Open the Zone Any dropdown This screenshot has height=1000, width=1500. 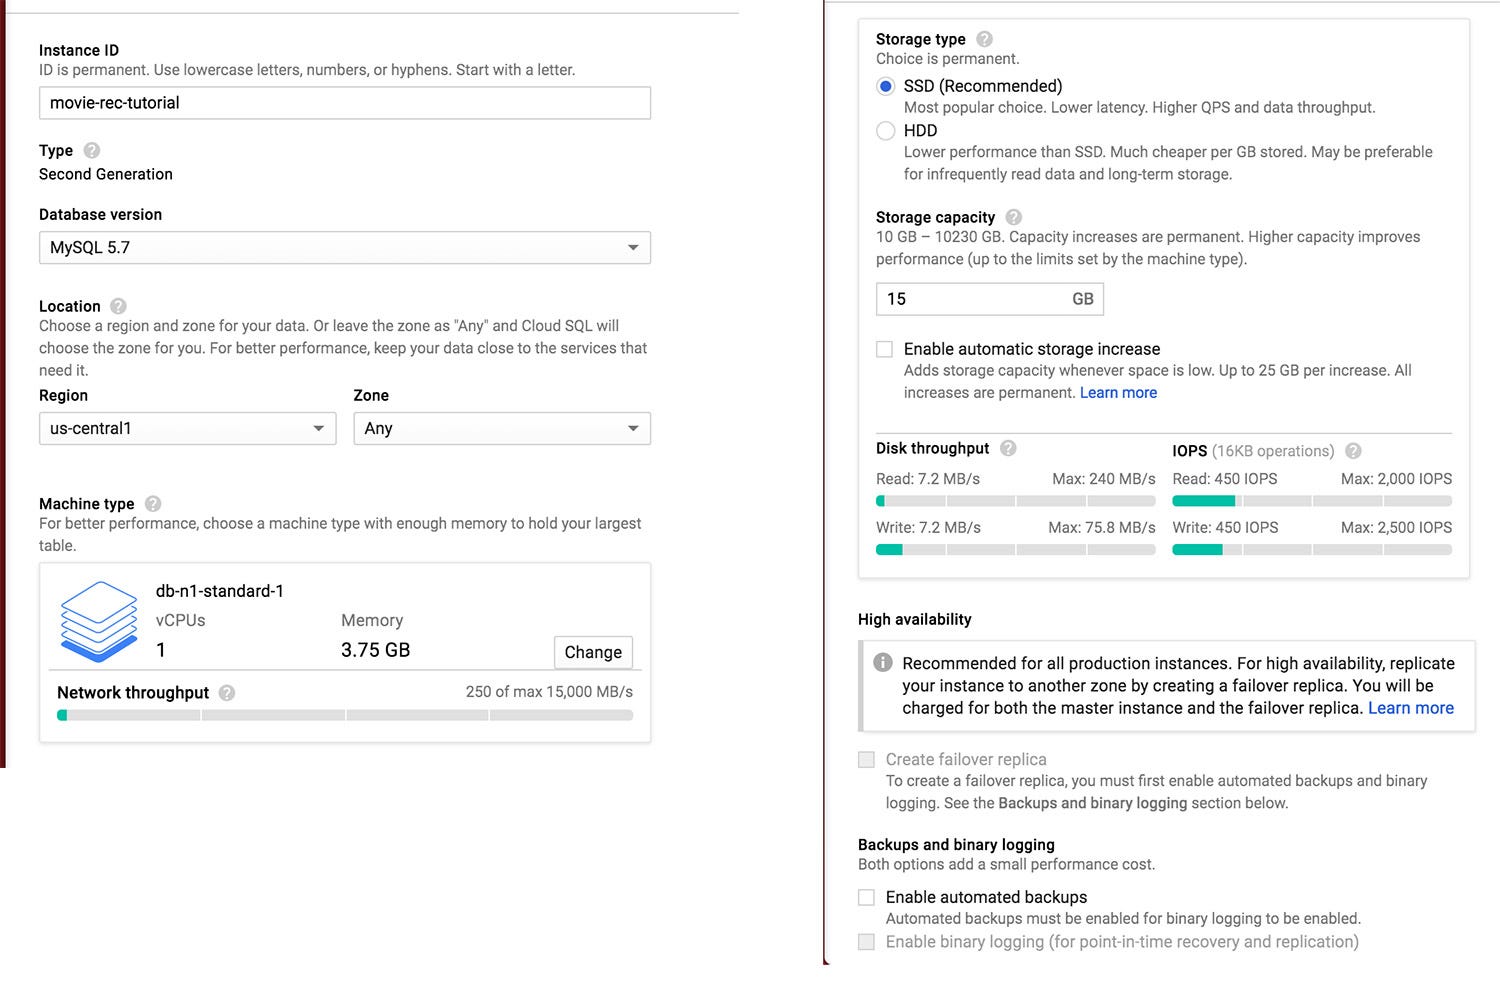502,429
